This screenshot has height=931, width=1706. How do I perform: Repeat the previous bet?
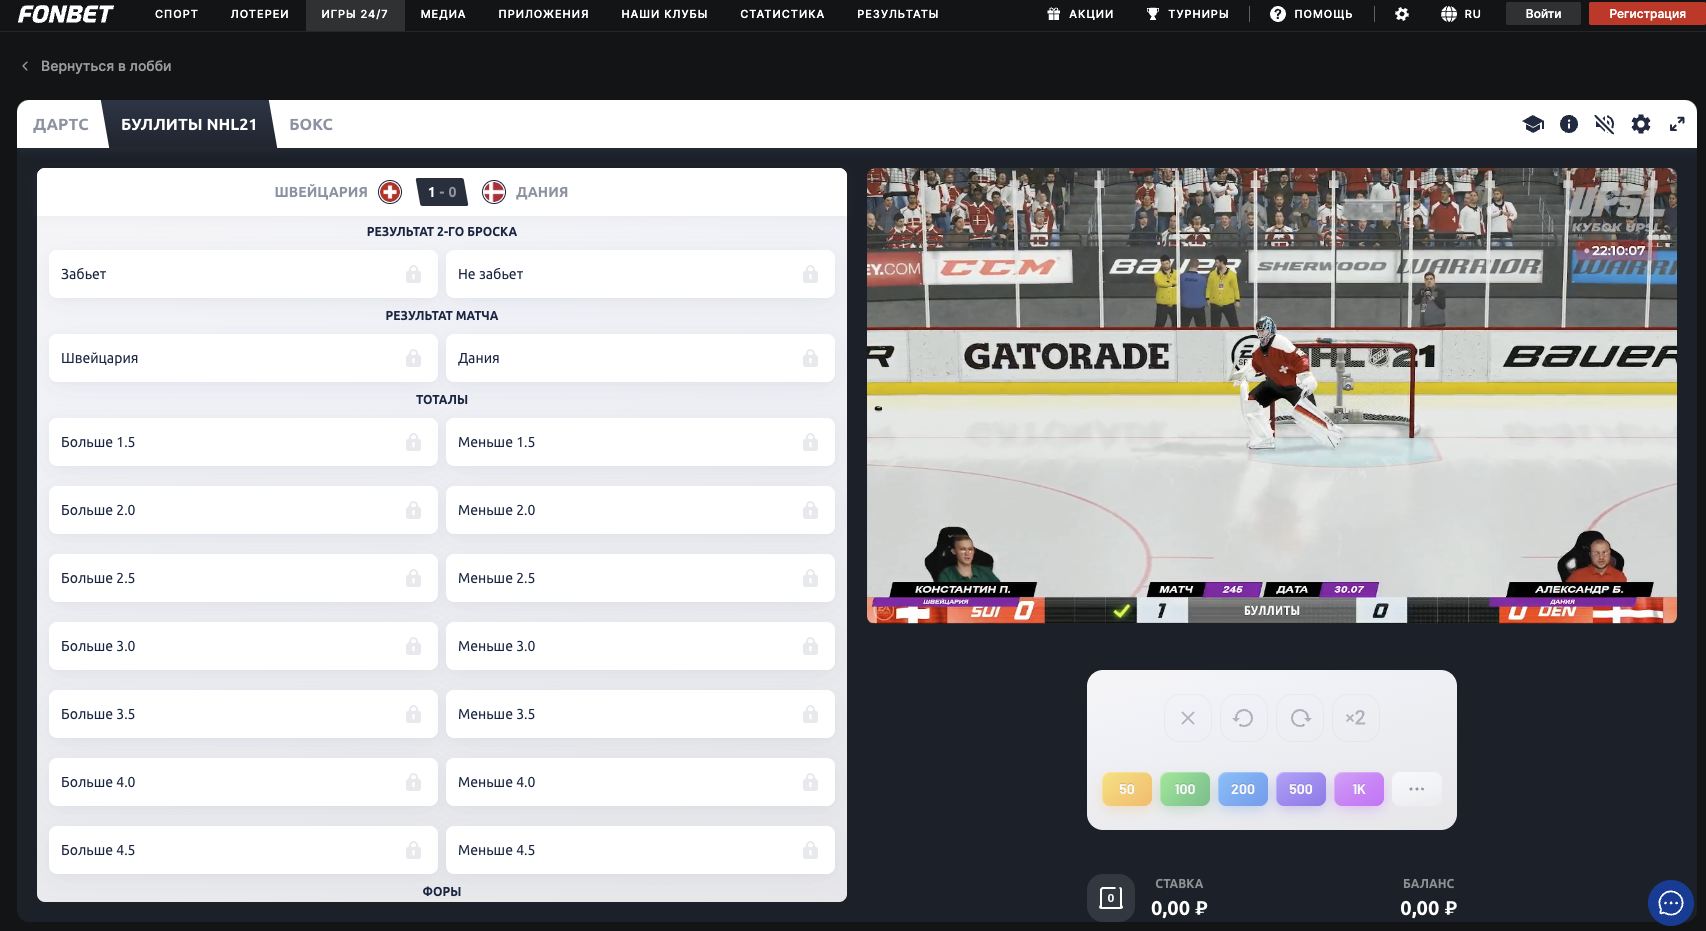click(x=1300, y=718)
